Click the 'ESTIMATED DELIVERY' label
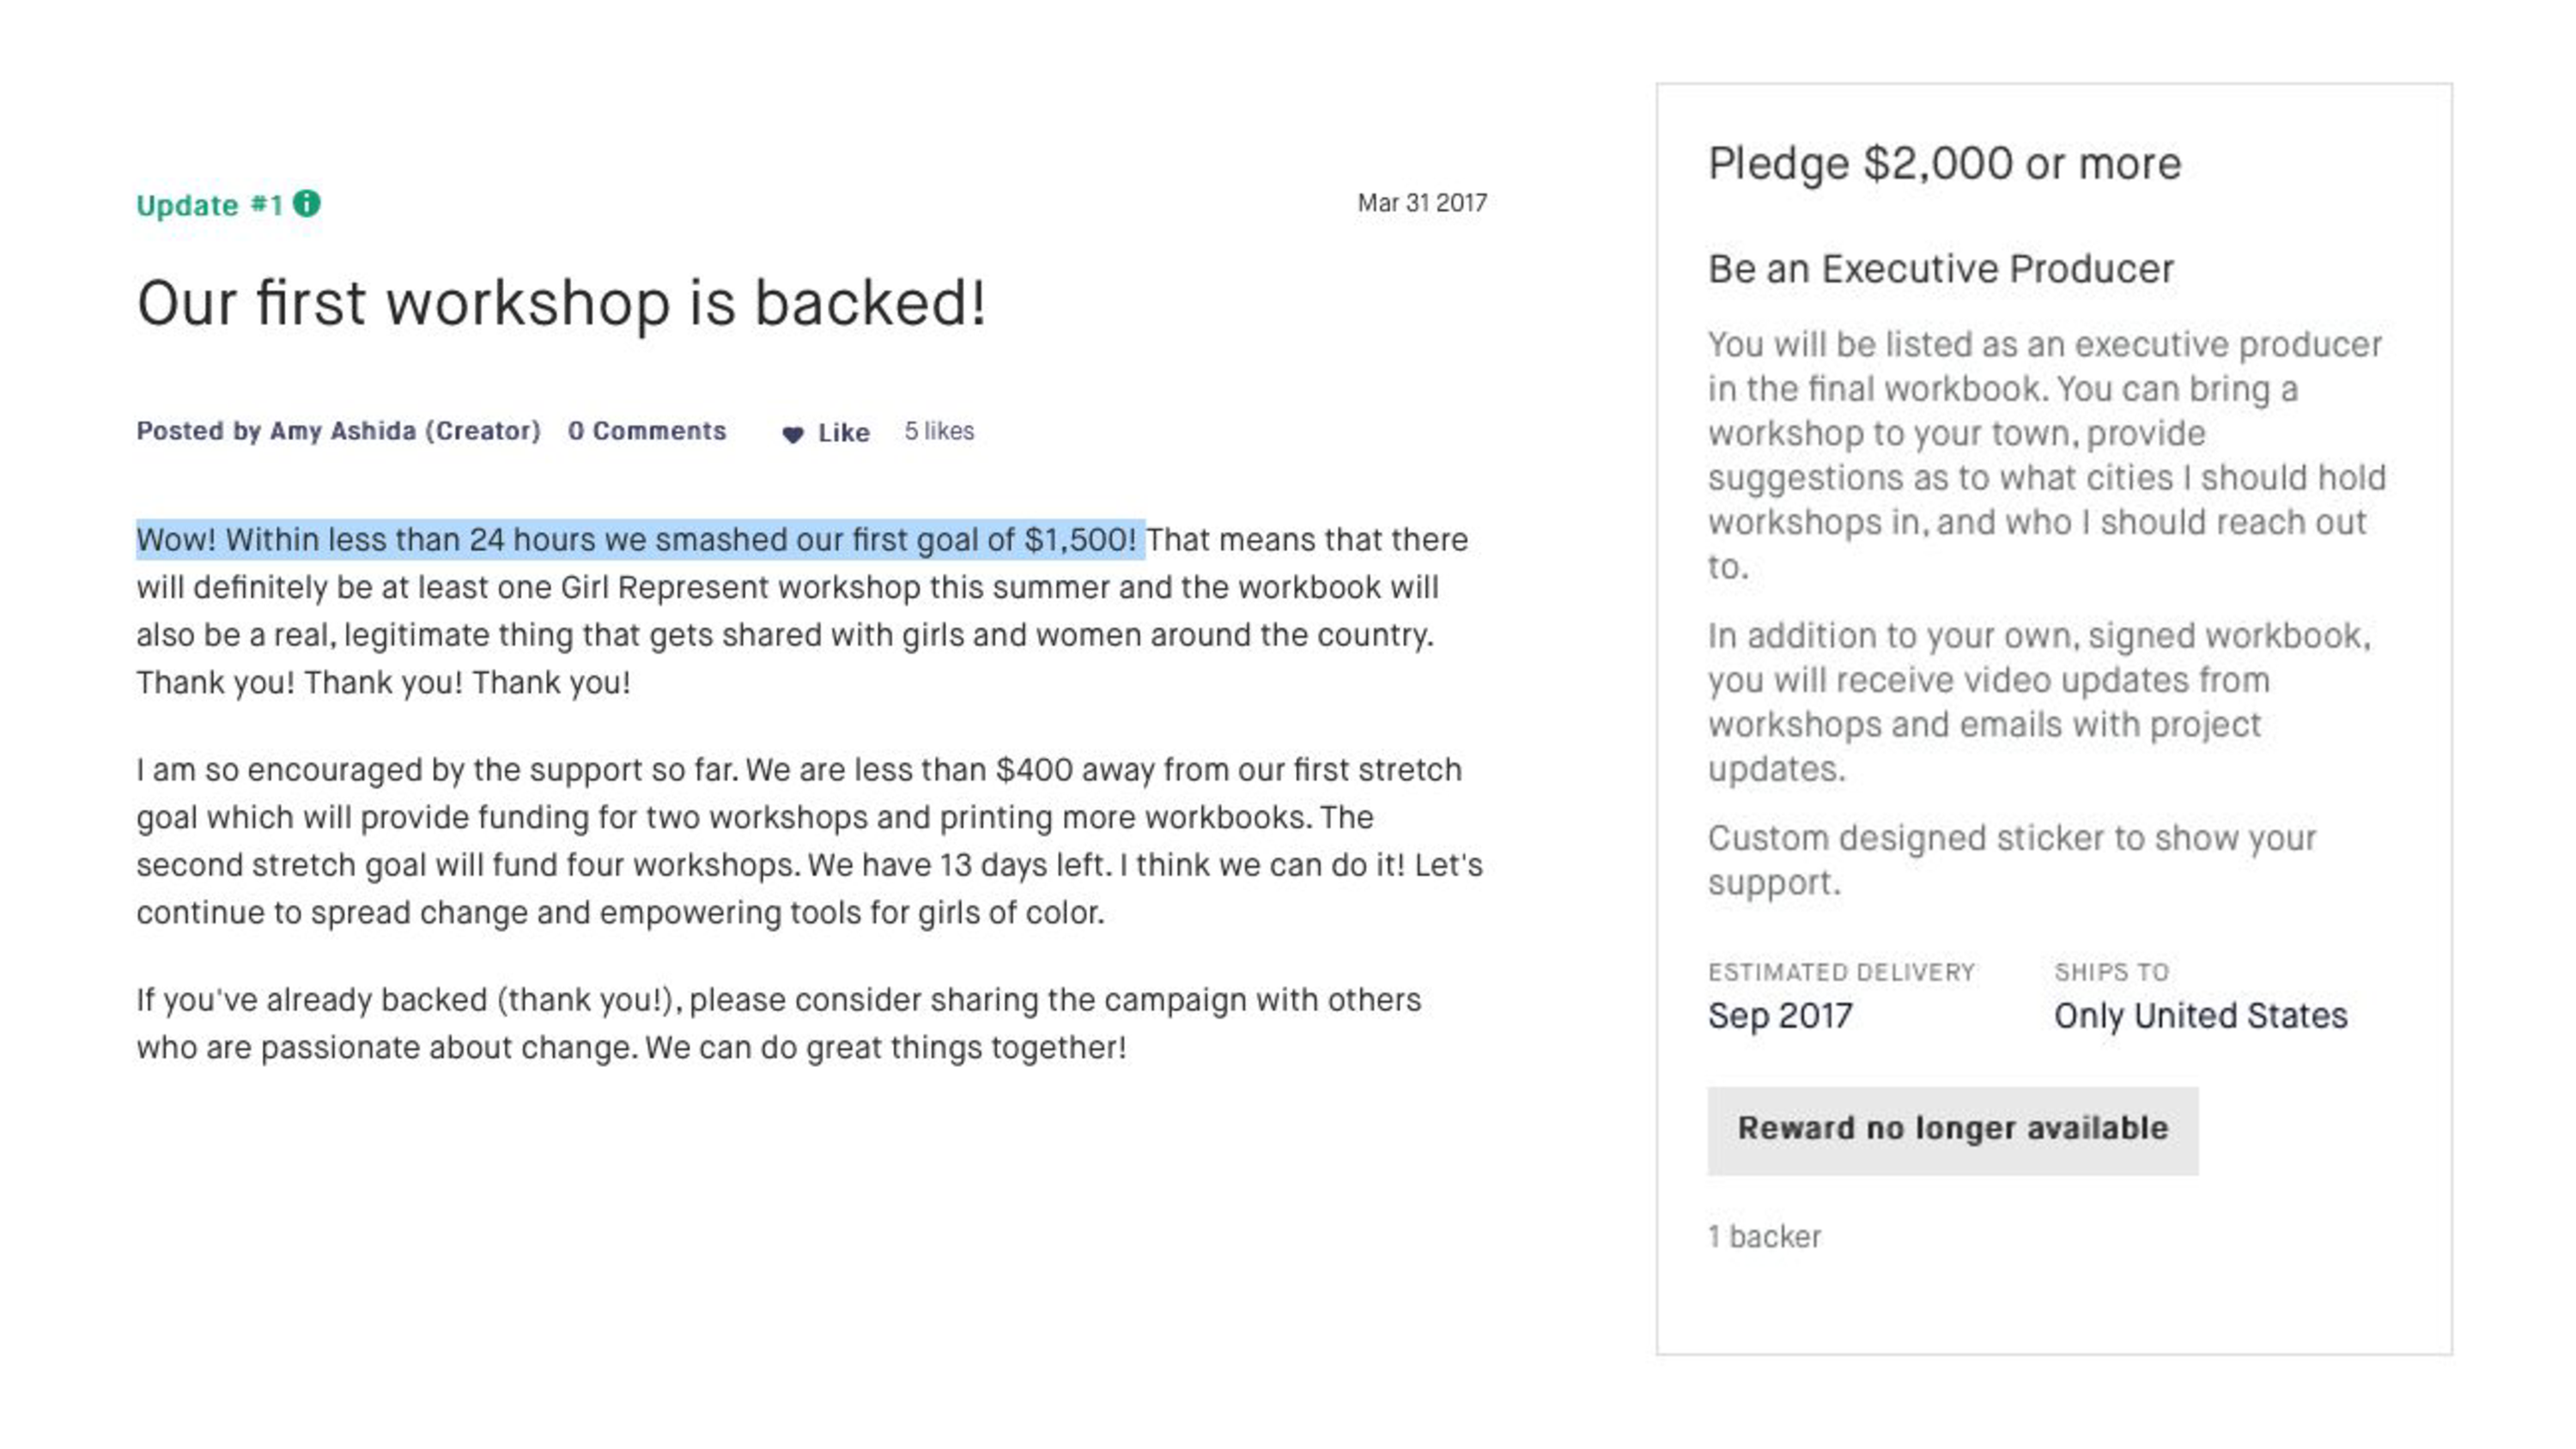 point(1841,972)
